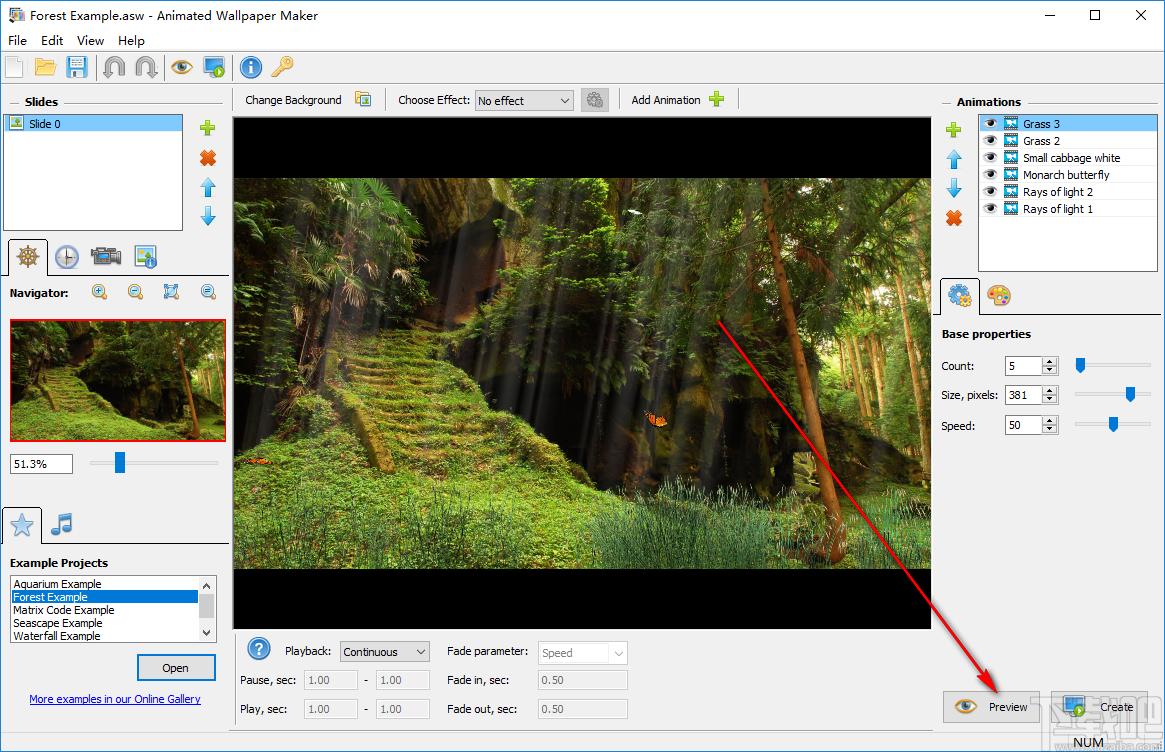Viewport: 1165px width, 752px height.
Task: Move animation up with blue arrow
Action: point(954,159)
